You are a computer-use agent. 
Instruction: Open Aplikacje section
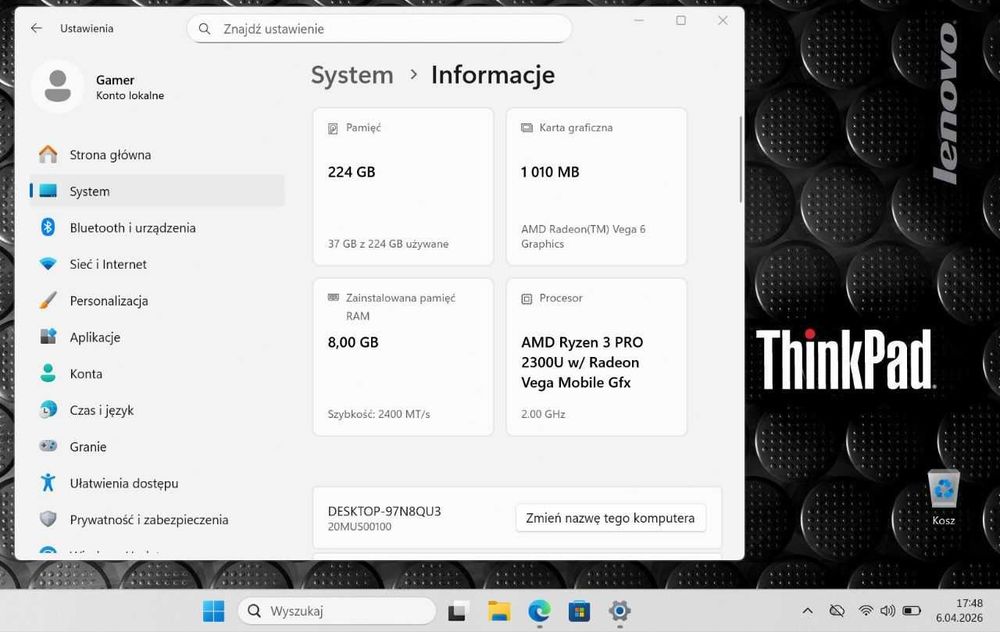pyautogui.click(x=157, y=337)
